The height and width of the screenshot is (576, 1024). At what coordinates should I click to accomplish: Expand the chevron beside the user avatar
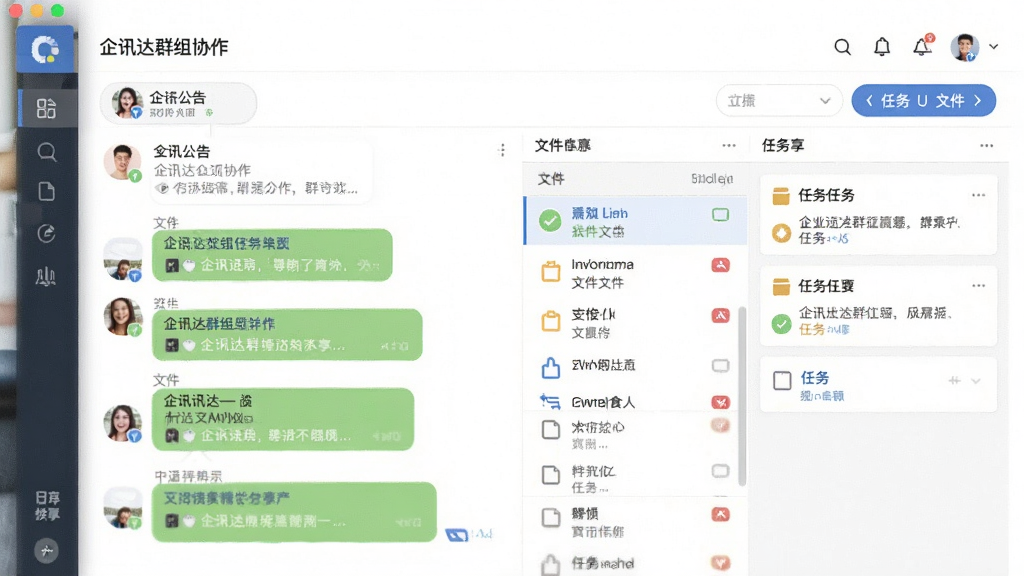click(993, 47)
